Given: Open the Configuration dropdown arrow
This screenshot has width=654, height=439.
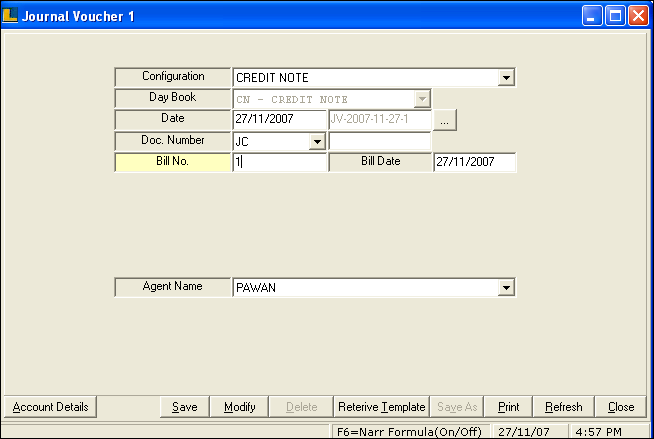Looking at the screenshot, I should pyautogui.click(x=506, y=78).
